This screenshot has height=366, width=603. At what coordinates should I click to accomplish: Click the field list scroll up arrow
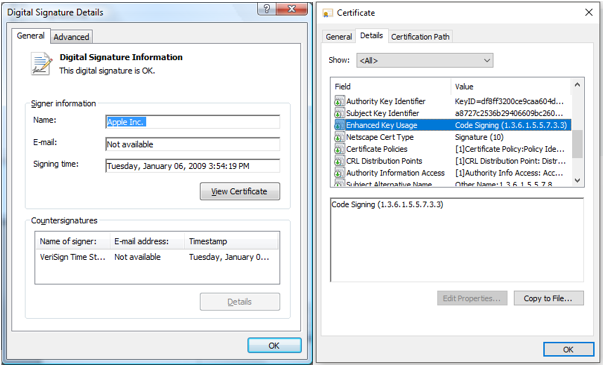coord(577,85)
